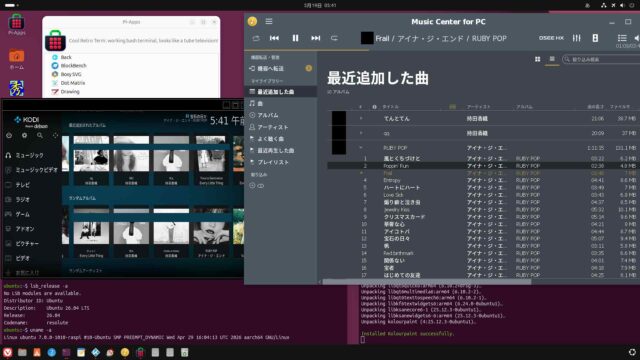Switch to list view in Music Center

[552, 59]
